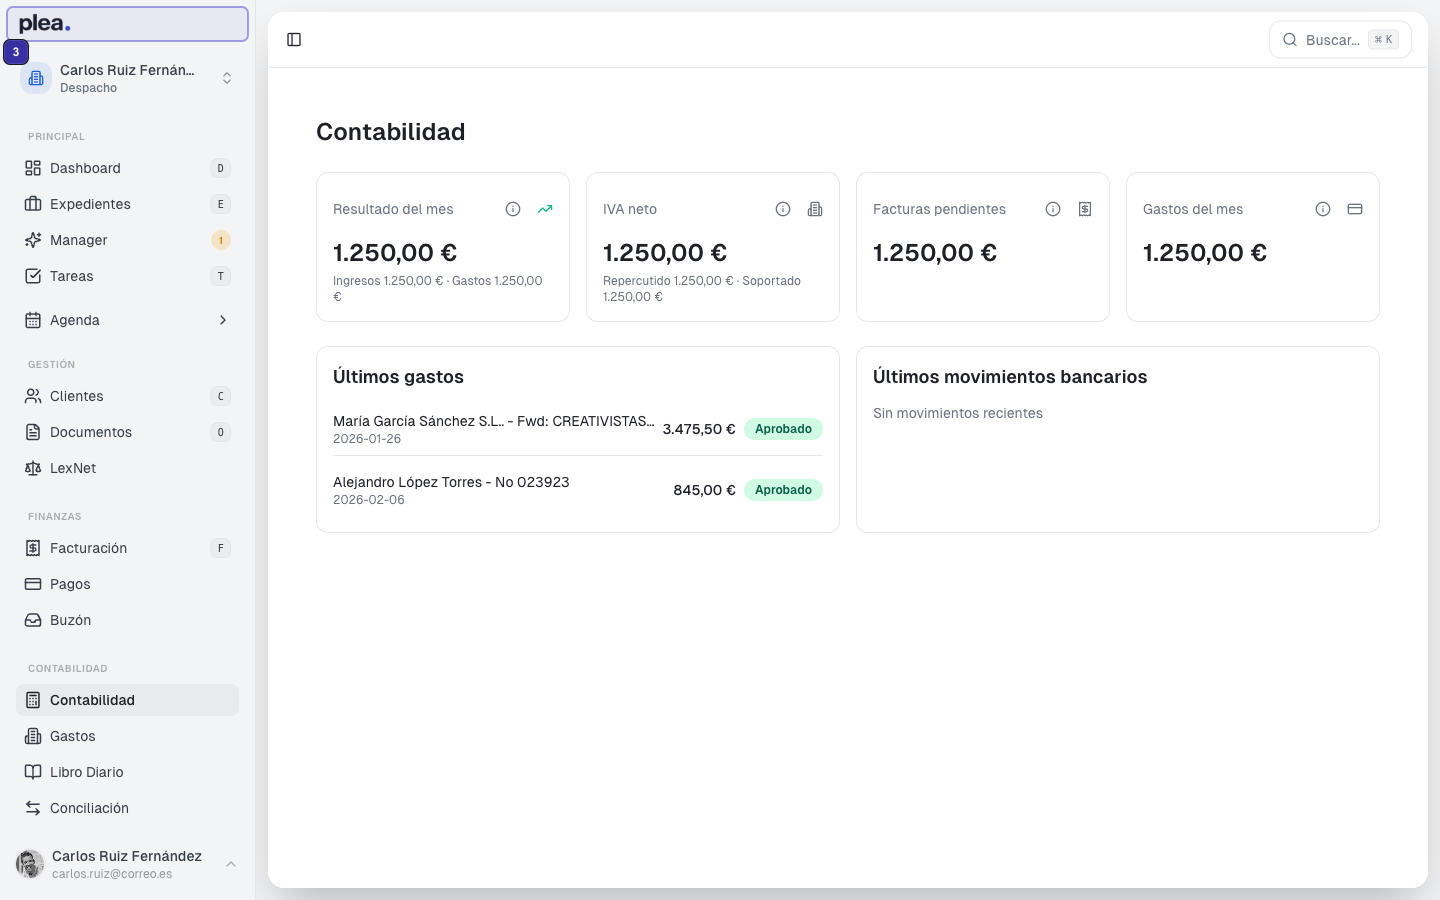1440x900 pixels.
Task: Click the Facturación receipt icon
Action: click(x=33, y=548)
